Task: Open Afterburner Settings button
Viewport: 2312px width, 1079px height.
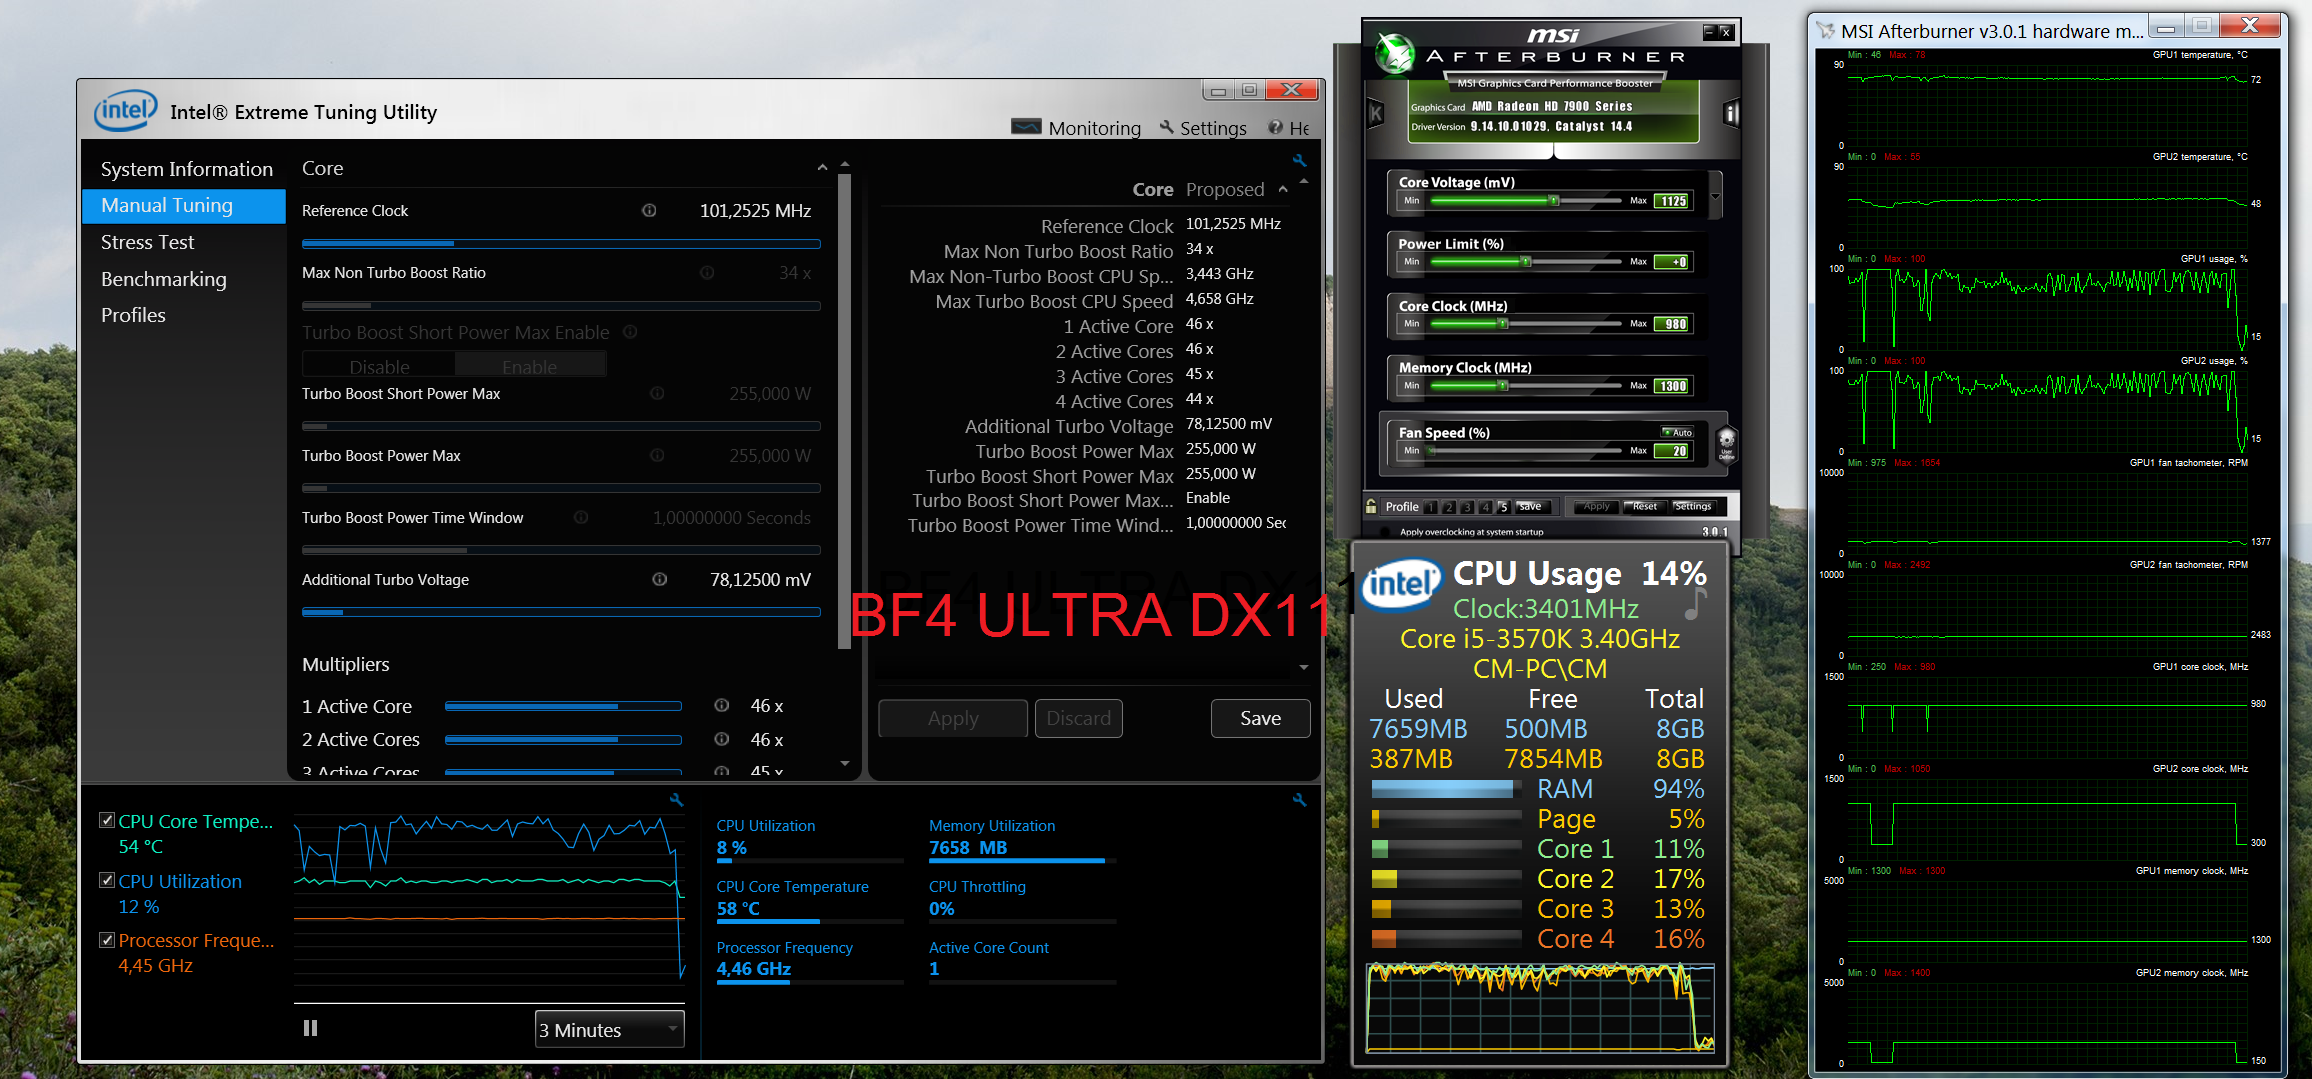Action: click(1693, 507)
